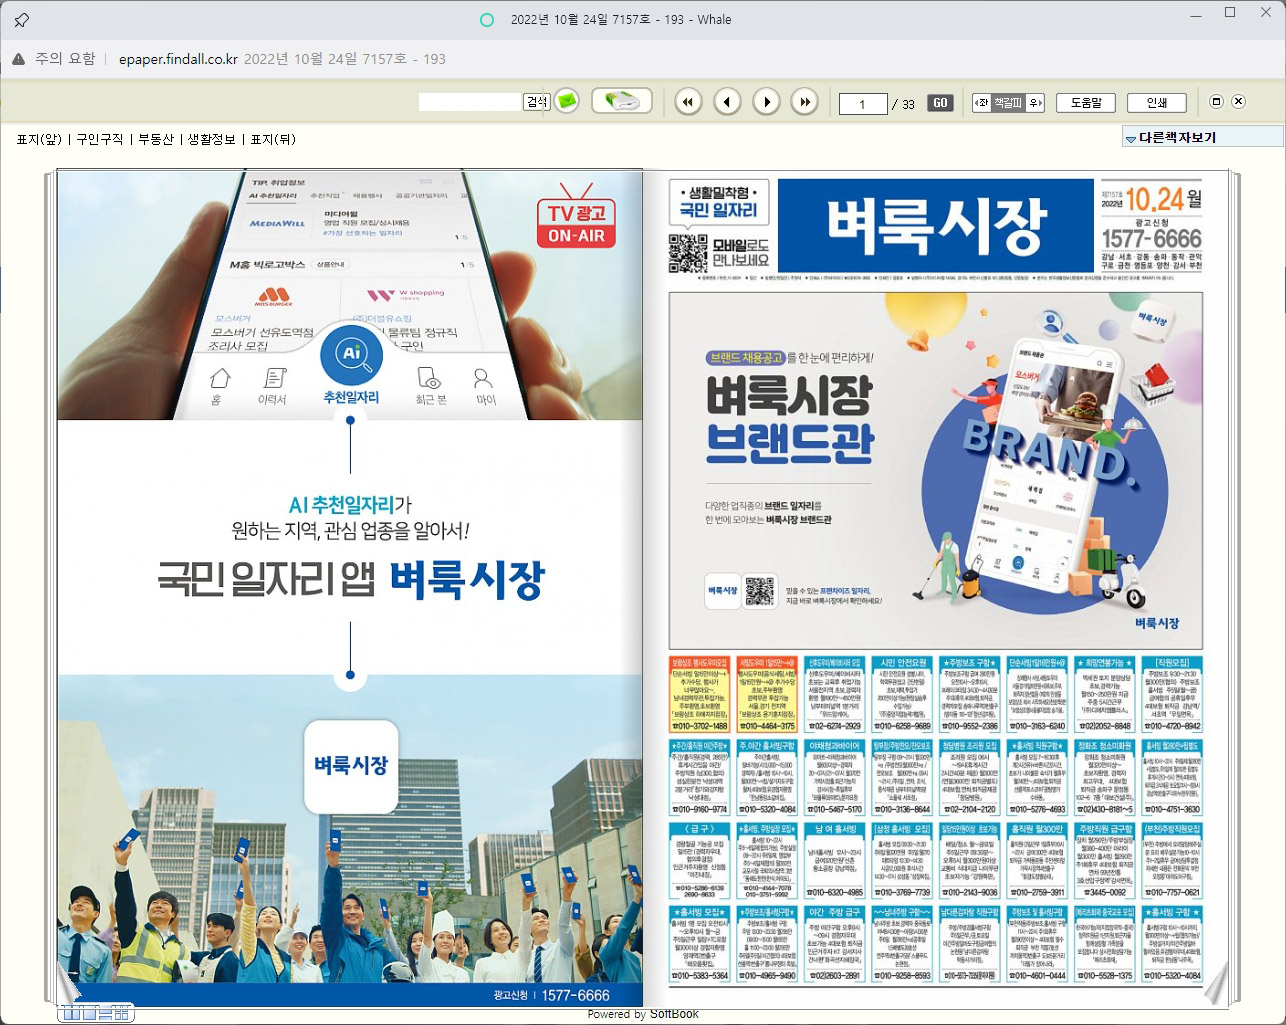Click the GO button
The height and width of the screenshot is (1025, 1286).
coord(940,102)
